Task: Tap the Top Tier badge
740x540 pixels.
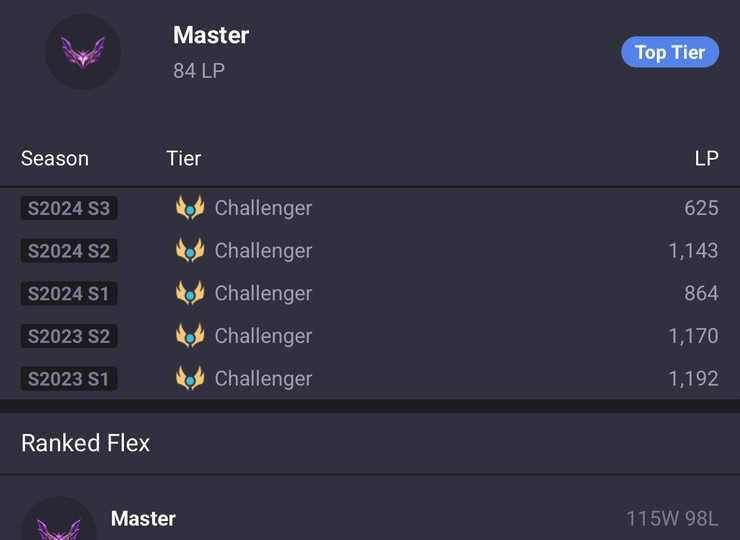Action: (x=670, y=52)
